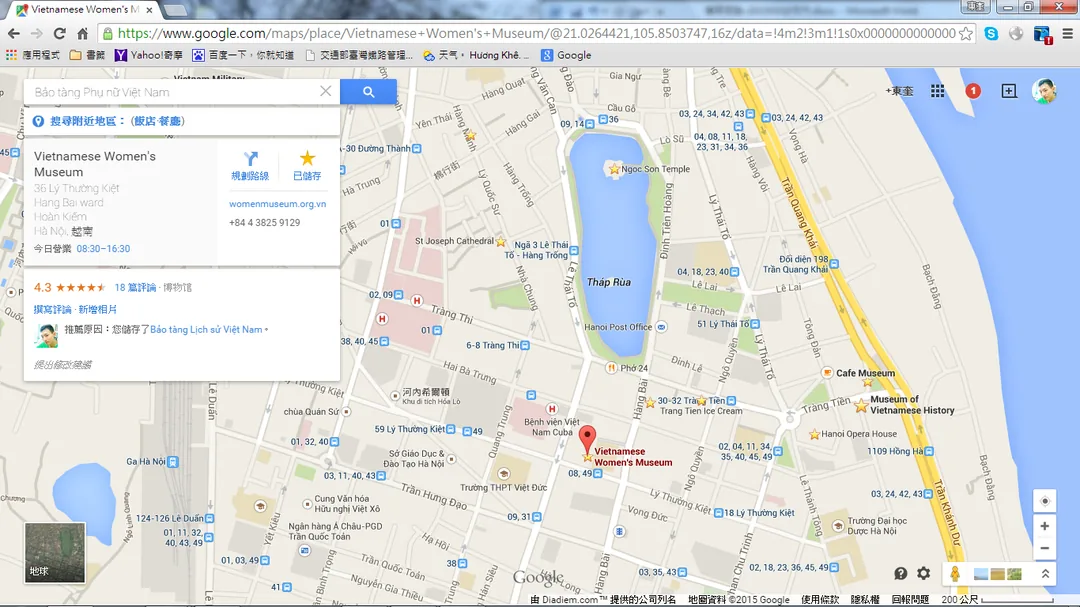Open the Chrome menu hamburger icon
The height and width of the screenshot is (607, 1080).
[1068, 33]
